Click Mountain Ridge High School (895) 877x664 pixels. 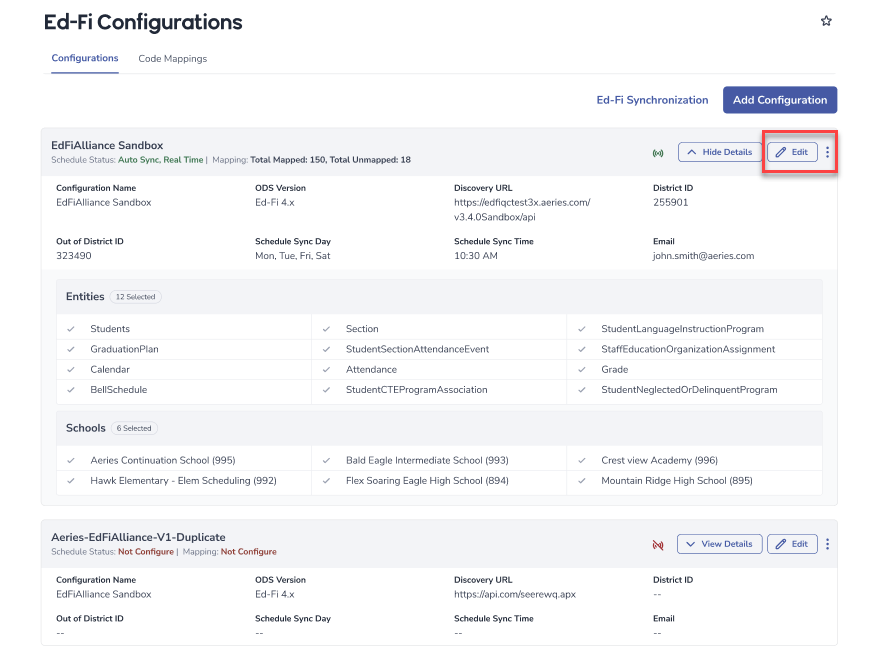(677, 481)
